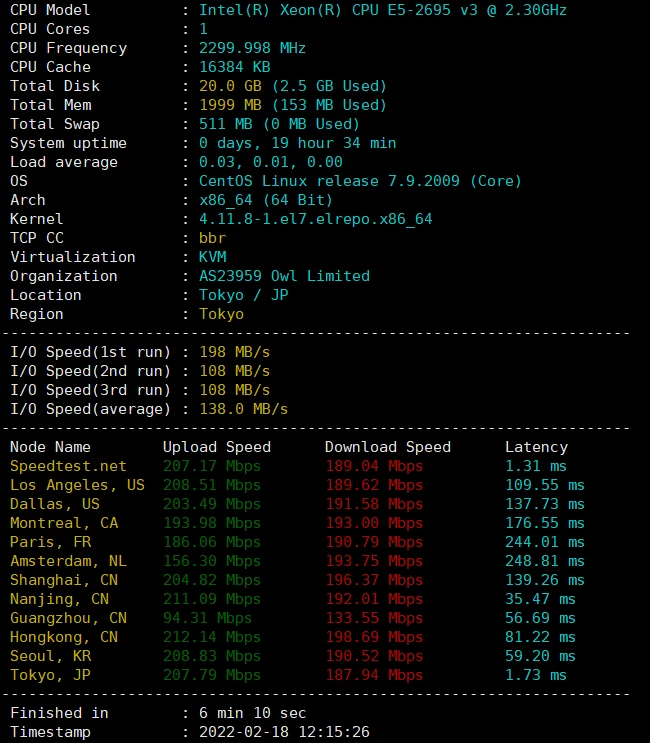650x743 pixels.
Task: Click Amsterdam latency value 248.81 ms
Action: coord(544,561)
